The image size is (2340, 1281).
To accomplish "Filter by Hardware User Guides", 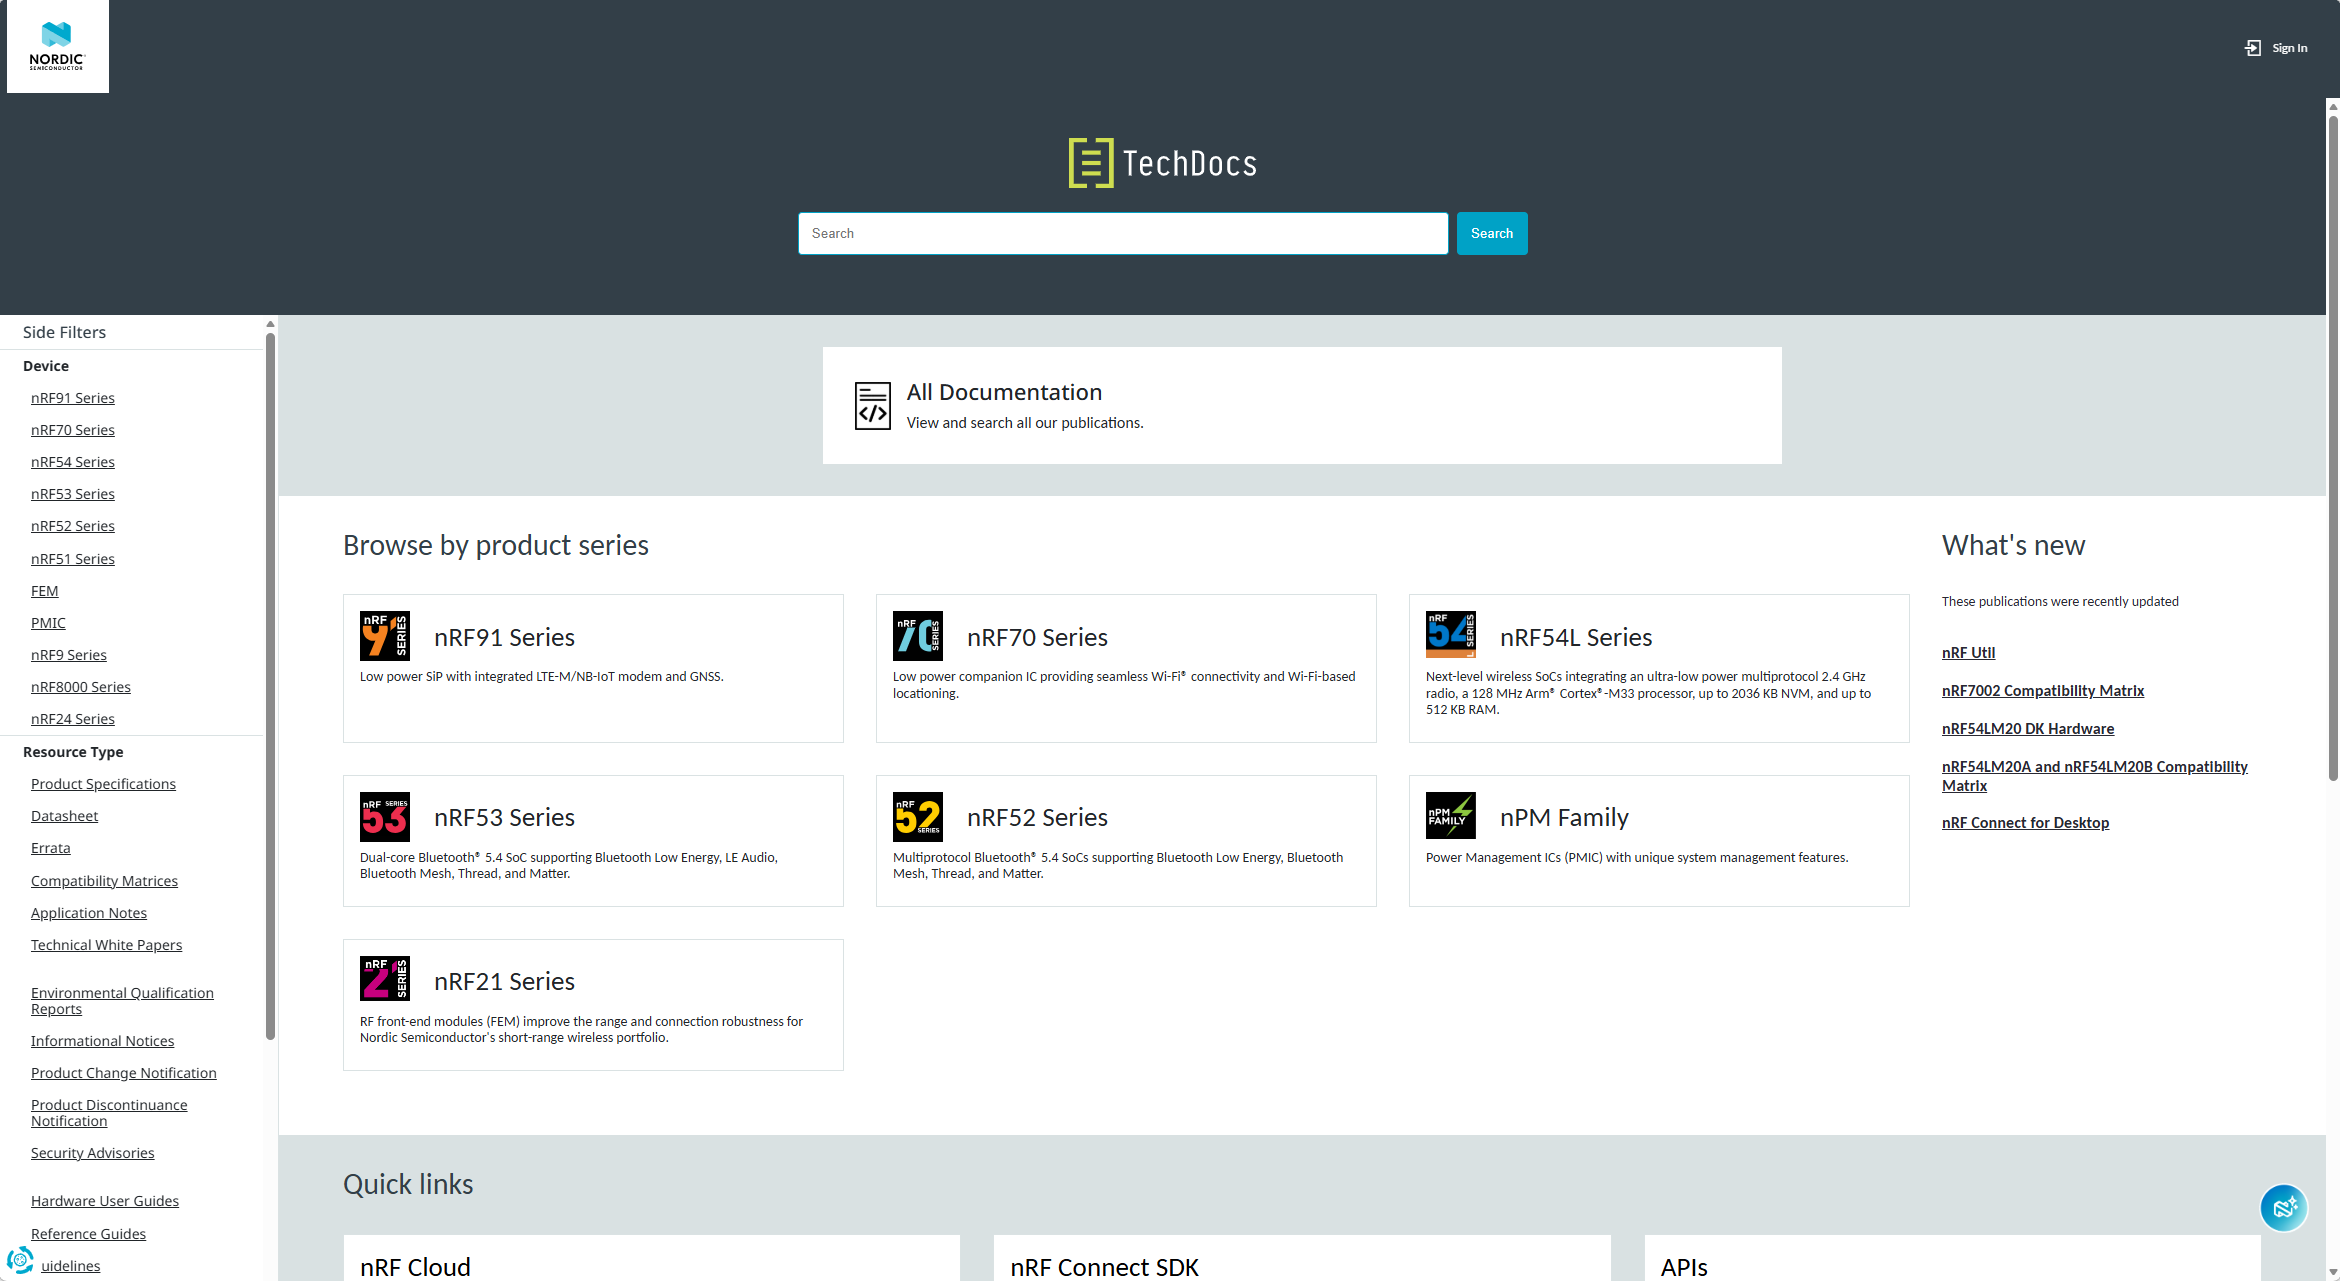I will pos(105,1201).
